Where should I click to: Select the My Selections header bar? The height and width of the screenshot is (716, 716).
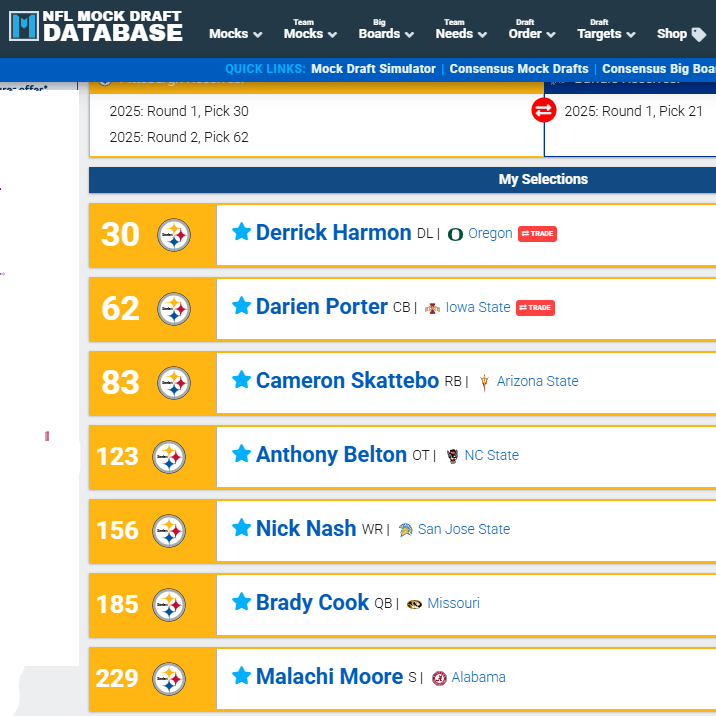click(x=402, y=179)
